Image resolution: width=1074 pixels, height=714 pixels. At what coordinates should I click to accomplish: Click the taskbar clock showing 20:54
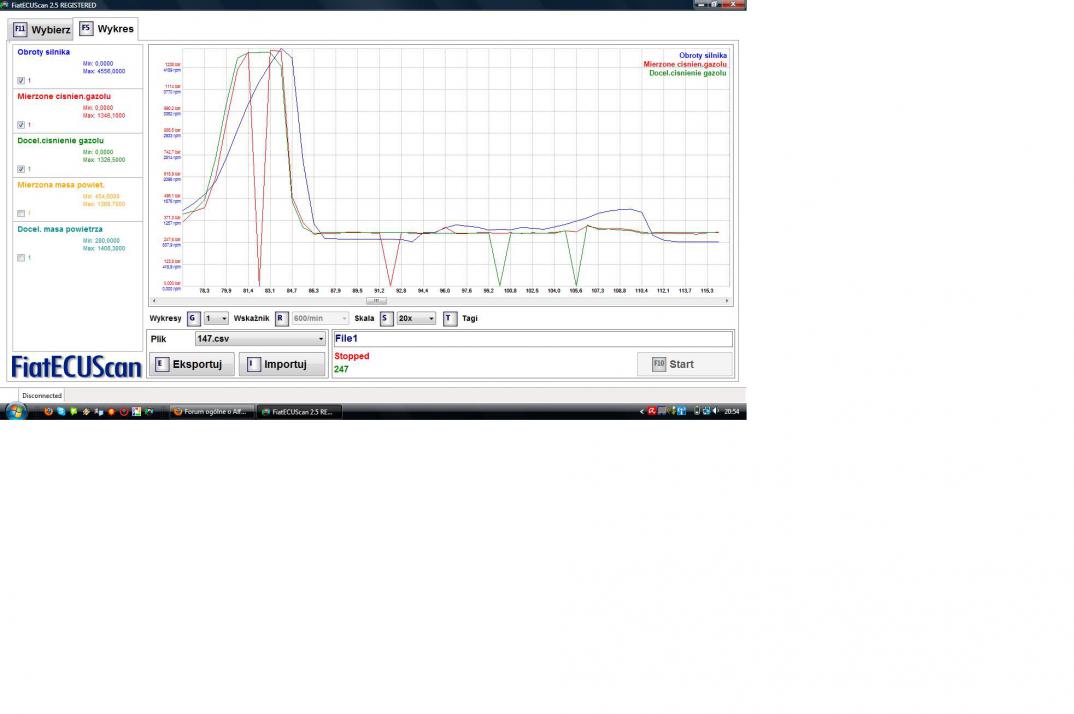[x=732, y=412]
